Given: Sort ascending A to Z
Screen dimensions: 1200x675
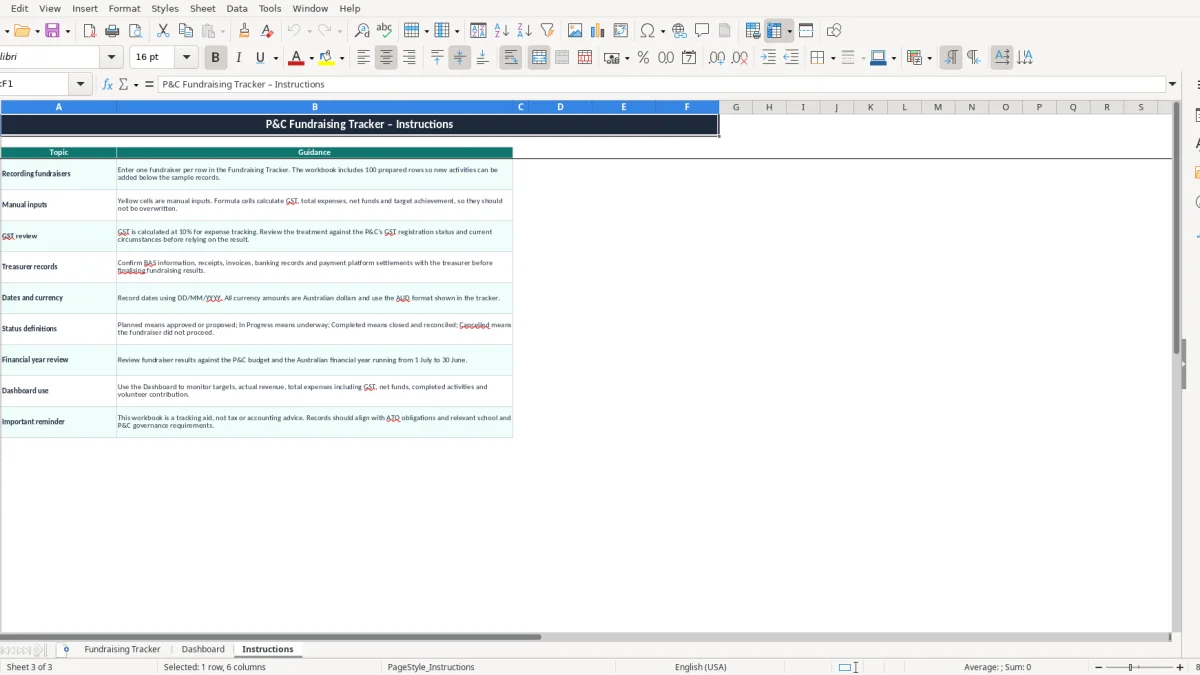Looking at the screenshot, I should coord(502,31).
